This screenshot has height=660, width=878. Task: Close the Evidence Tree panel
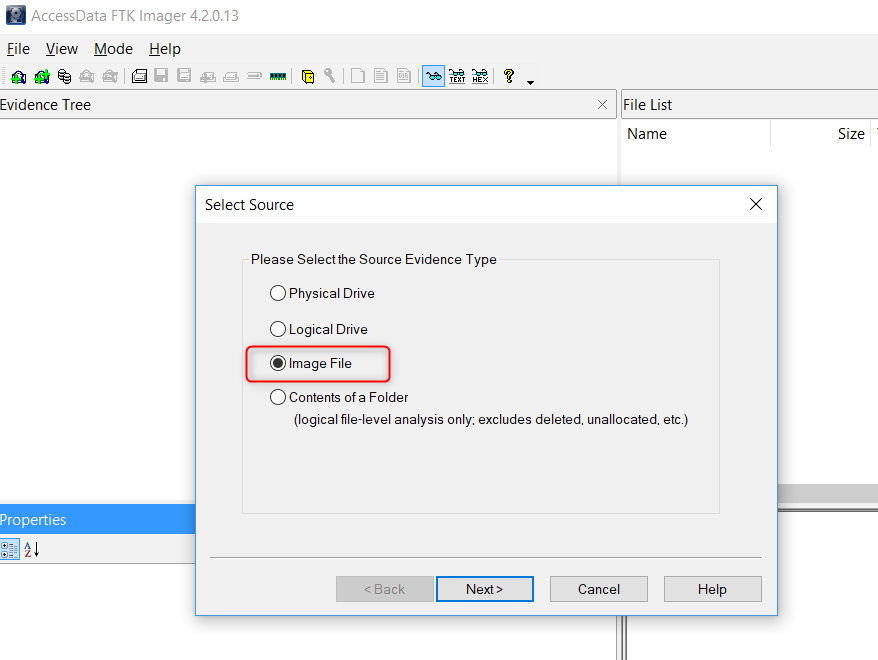602,105
